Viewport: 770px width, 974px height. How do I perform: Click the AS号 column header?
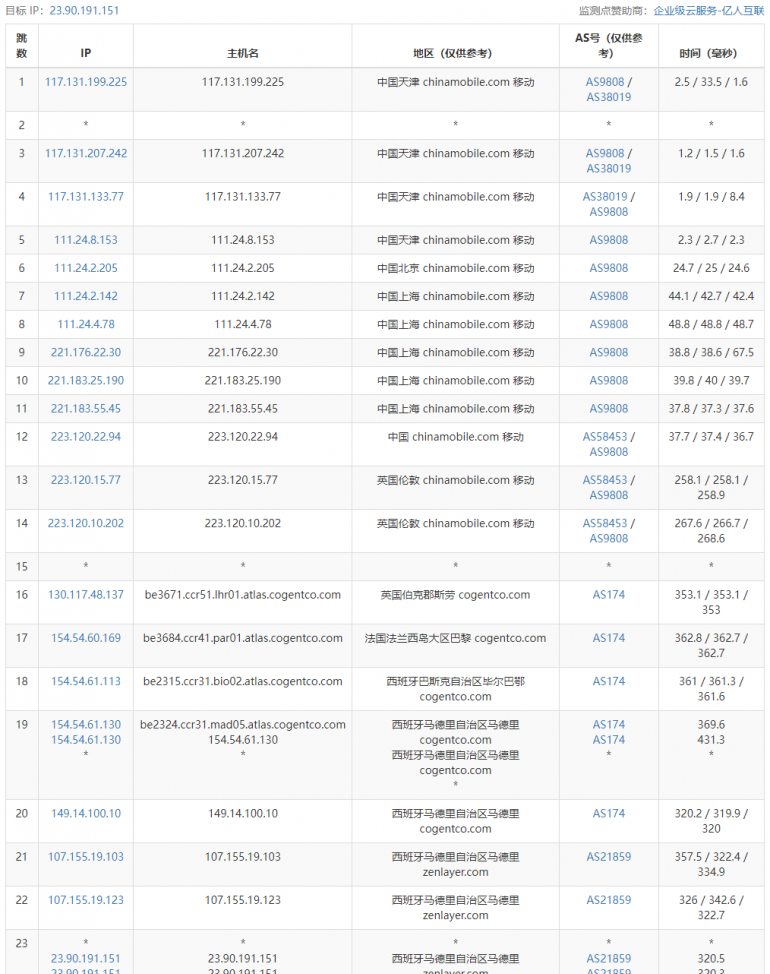click(x=609, y=46)
